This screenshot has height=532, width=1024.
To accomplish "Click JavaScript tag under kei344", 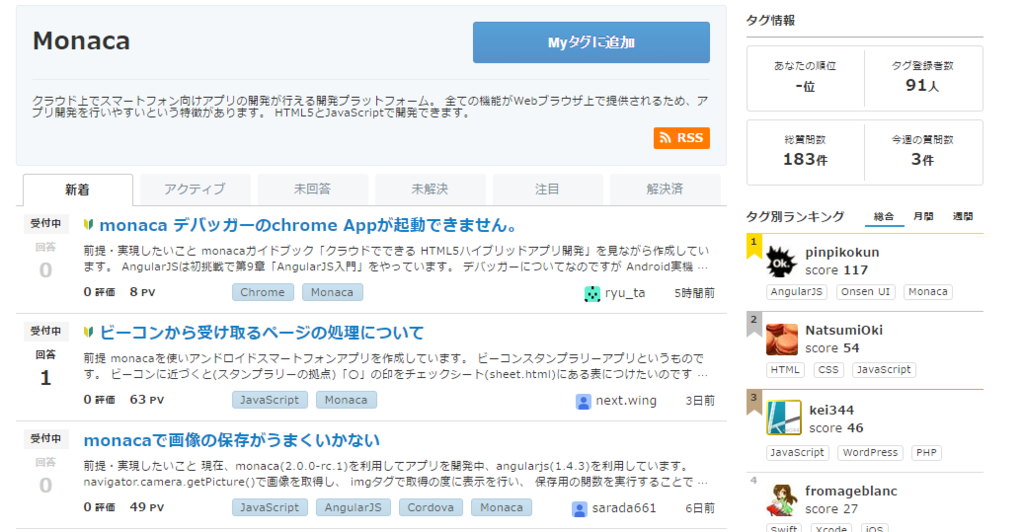I will click(797, 452).
